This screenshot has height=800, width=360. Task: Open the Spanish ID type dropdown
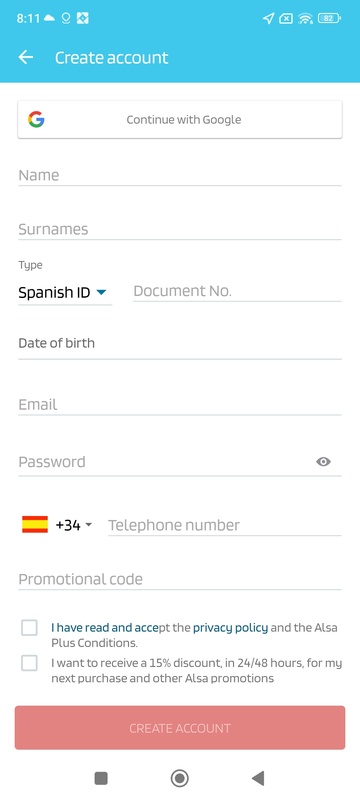(65, 293)
